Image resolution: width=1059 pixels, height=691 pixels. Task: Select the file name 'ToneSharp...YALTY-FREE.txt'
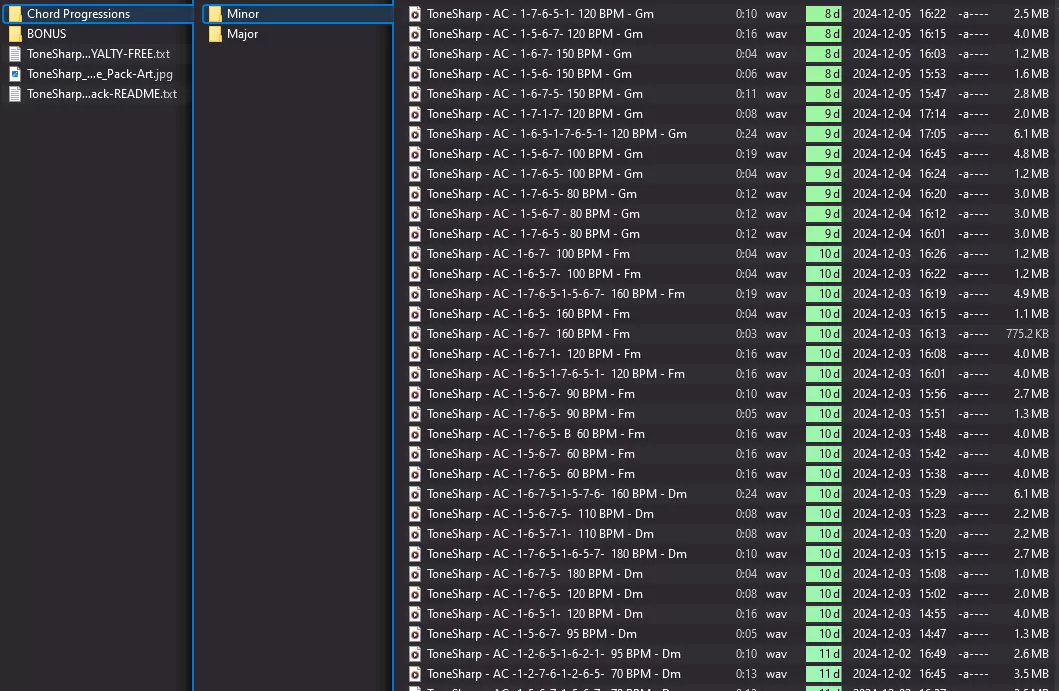pyautogui.click(x=99, y=54)
